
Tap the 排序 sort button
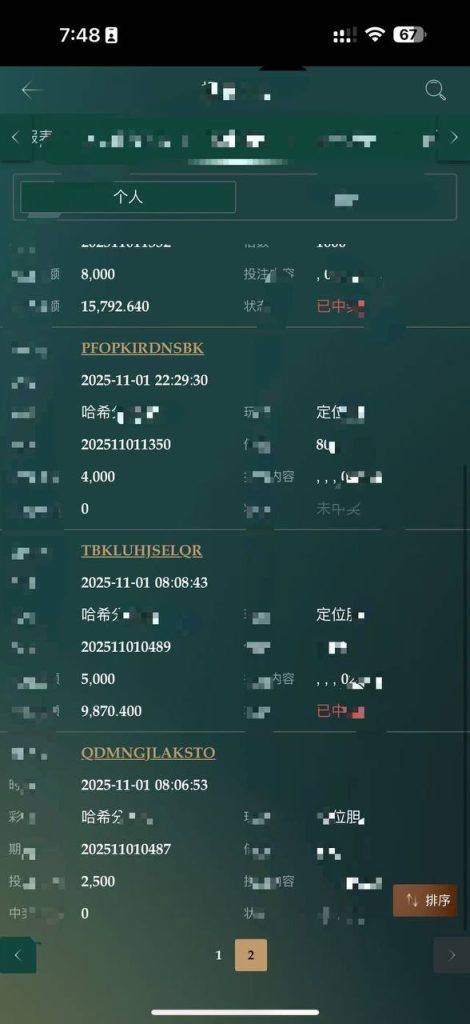pyautogui.click(x=425, y=901)
